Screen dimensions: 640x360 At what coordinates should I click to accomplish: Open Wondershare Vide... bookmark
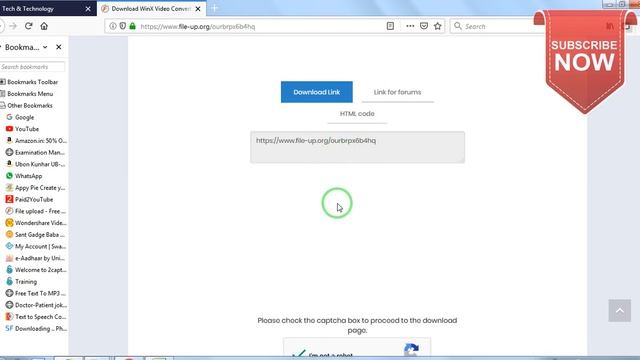36,223
